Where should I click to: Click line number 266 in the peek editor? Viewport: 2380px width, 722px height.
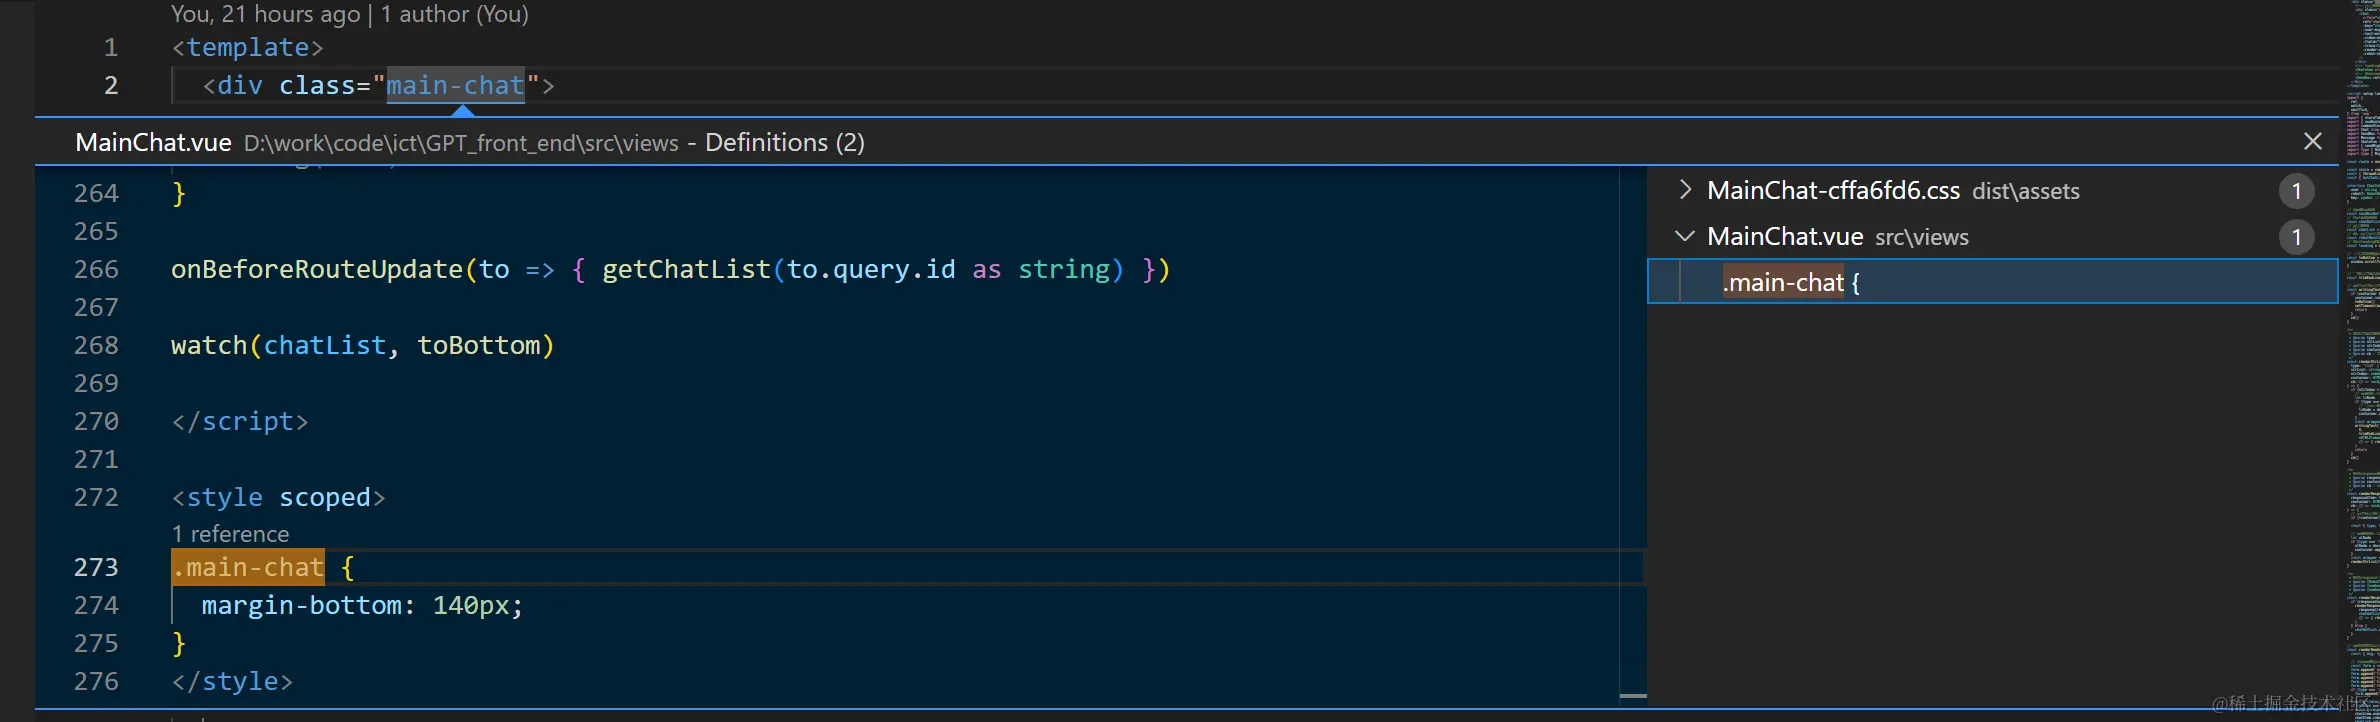[x=96, y=270]
